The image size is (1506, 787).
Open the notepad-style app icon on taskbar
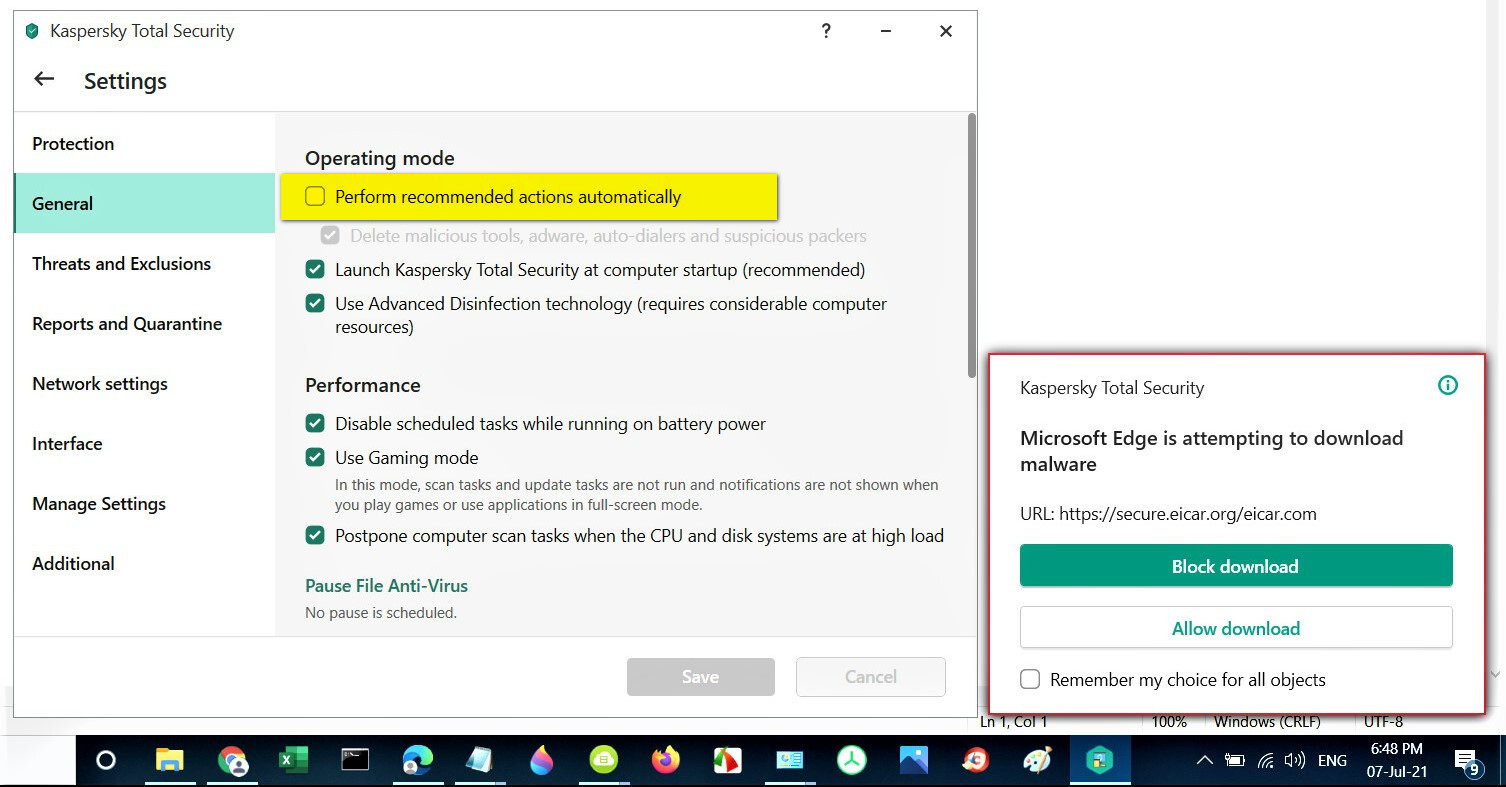(479, 761)
